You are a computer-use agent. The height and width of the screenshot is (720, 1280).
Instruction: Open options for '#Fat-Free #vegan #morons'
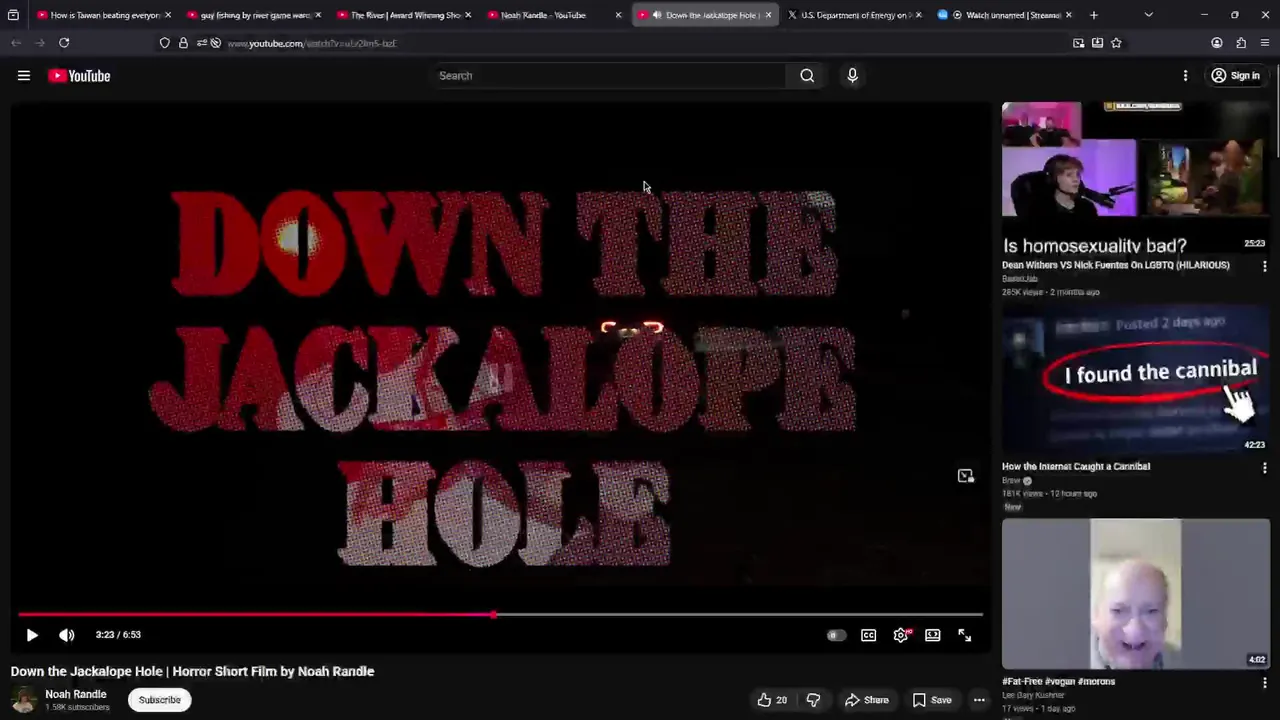pos(1265,682)
